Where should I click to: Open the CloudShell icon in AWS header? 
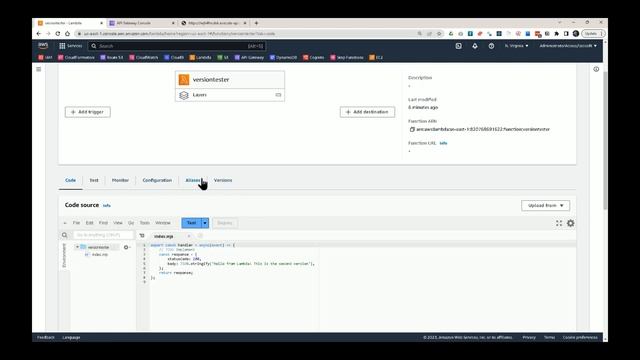pyautogui.click(x=459, y=46)
